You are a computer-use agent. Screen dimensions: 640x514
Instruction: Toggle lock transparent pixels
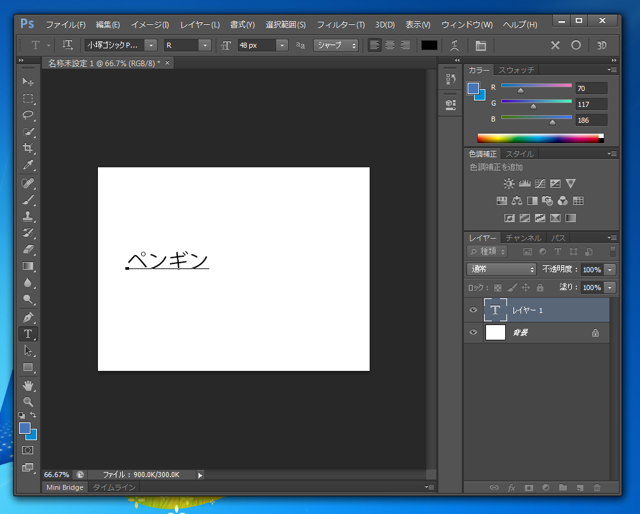tap(498, 288)
